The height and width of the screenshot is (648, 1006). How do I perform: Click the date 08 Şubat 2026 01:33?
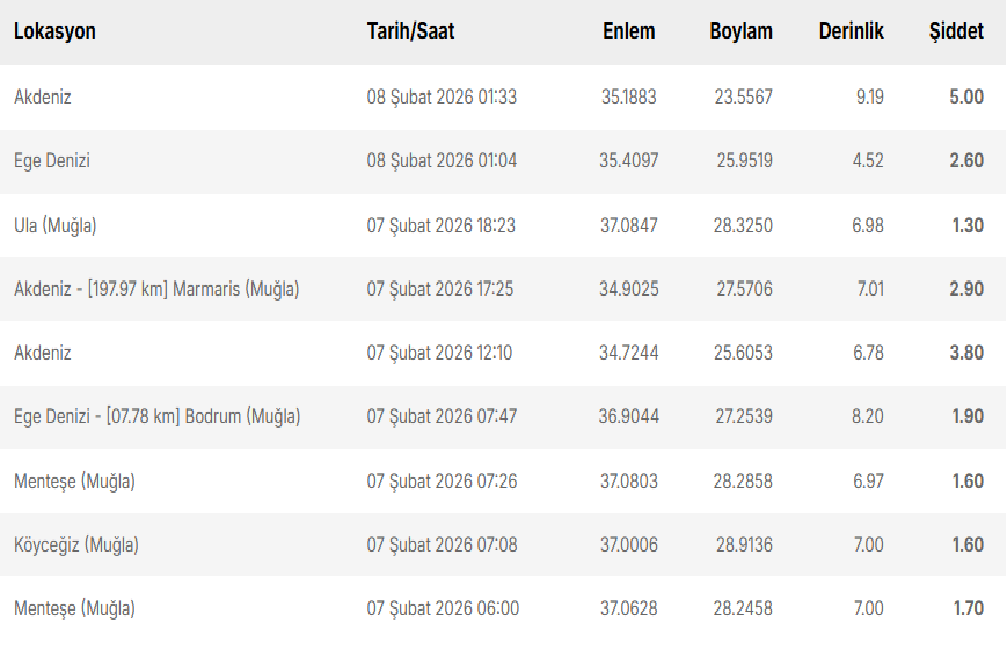442,97
